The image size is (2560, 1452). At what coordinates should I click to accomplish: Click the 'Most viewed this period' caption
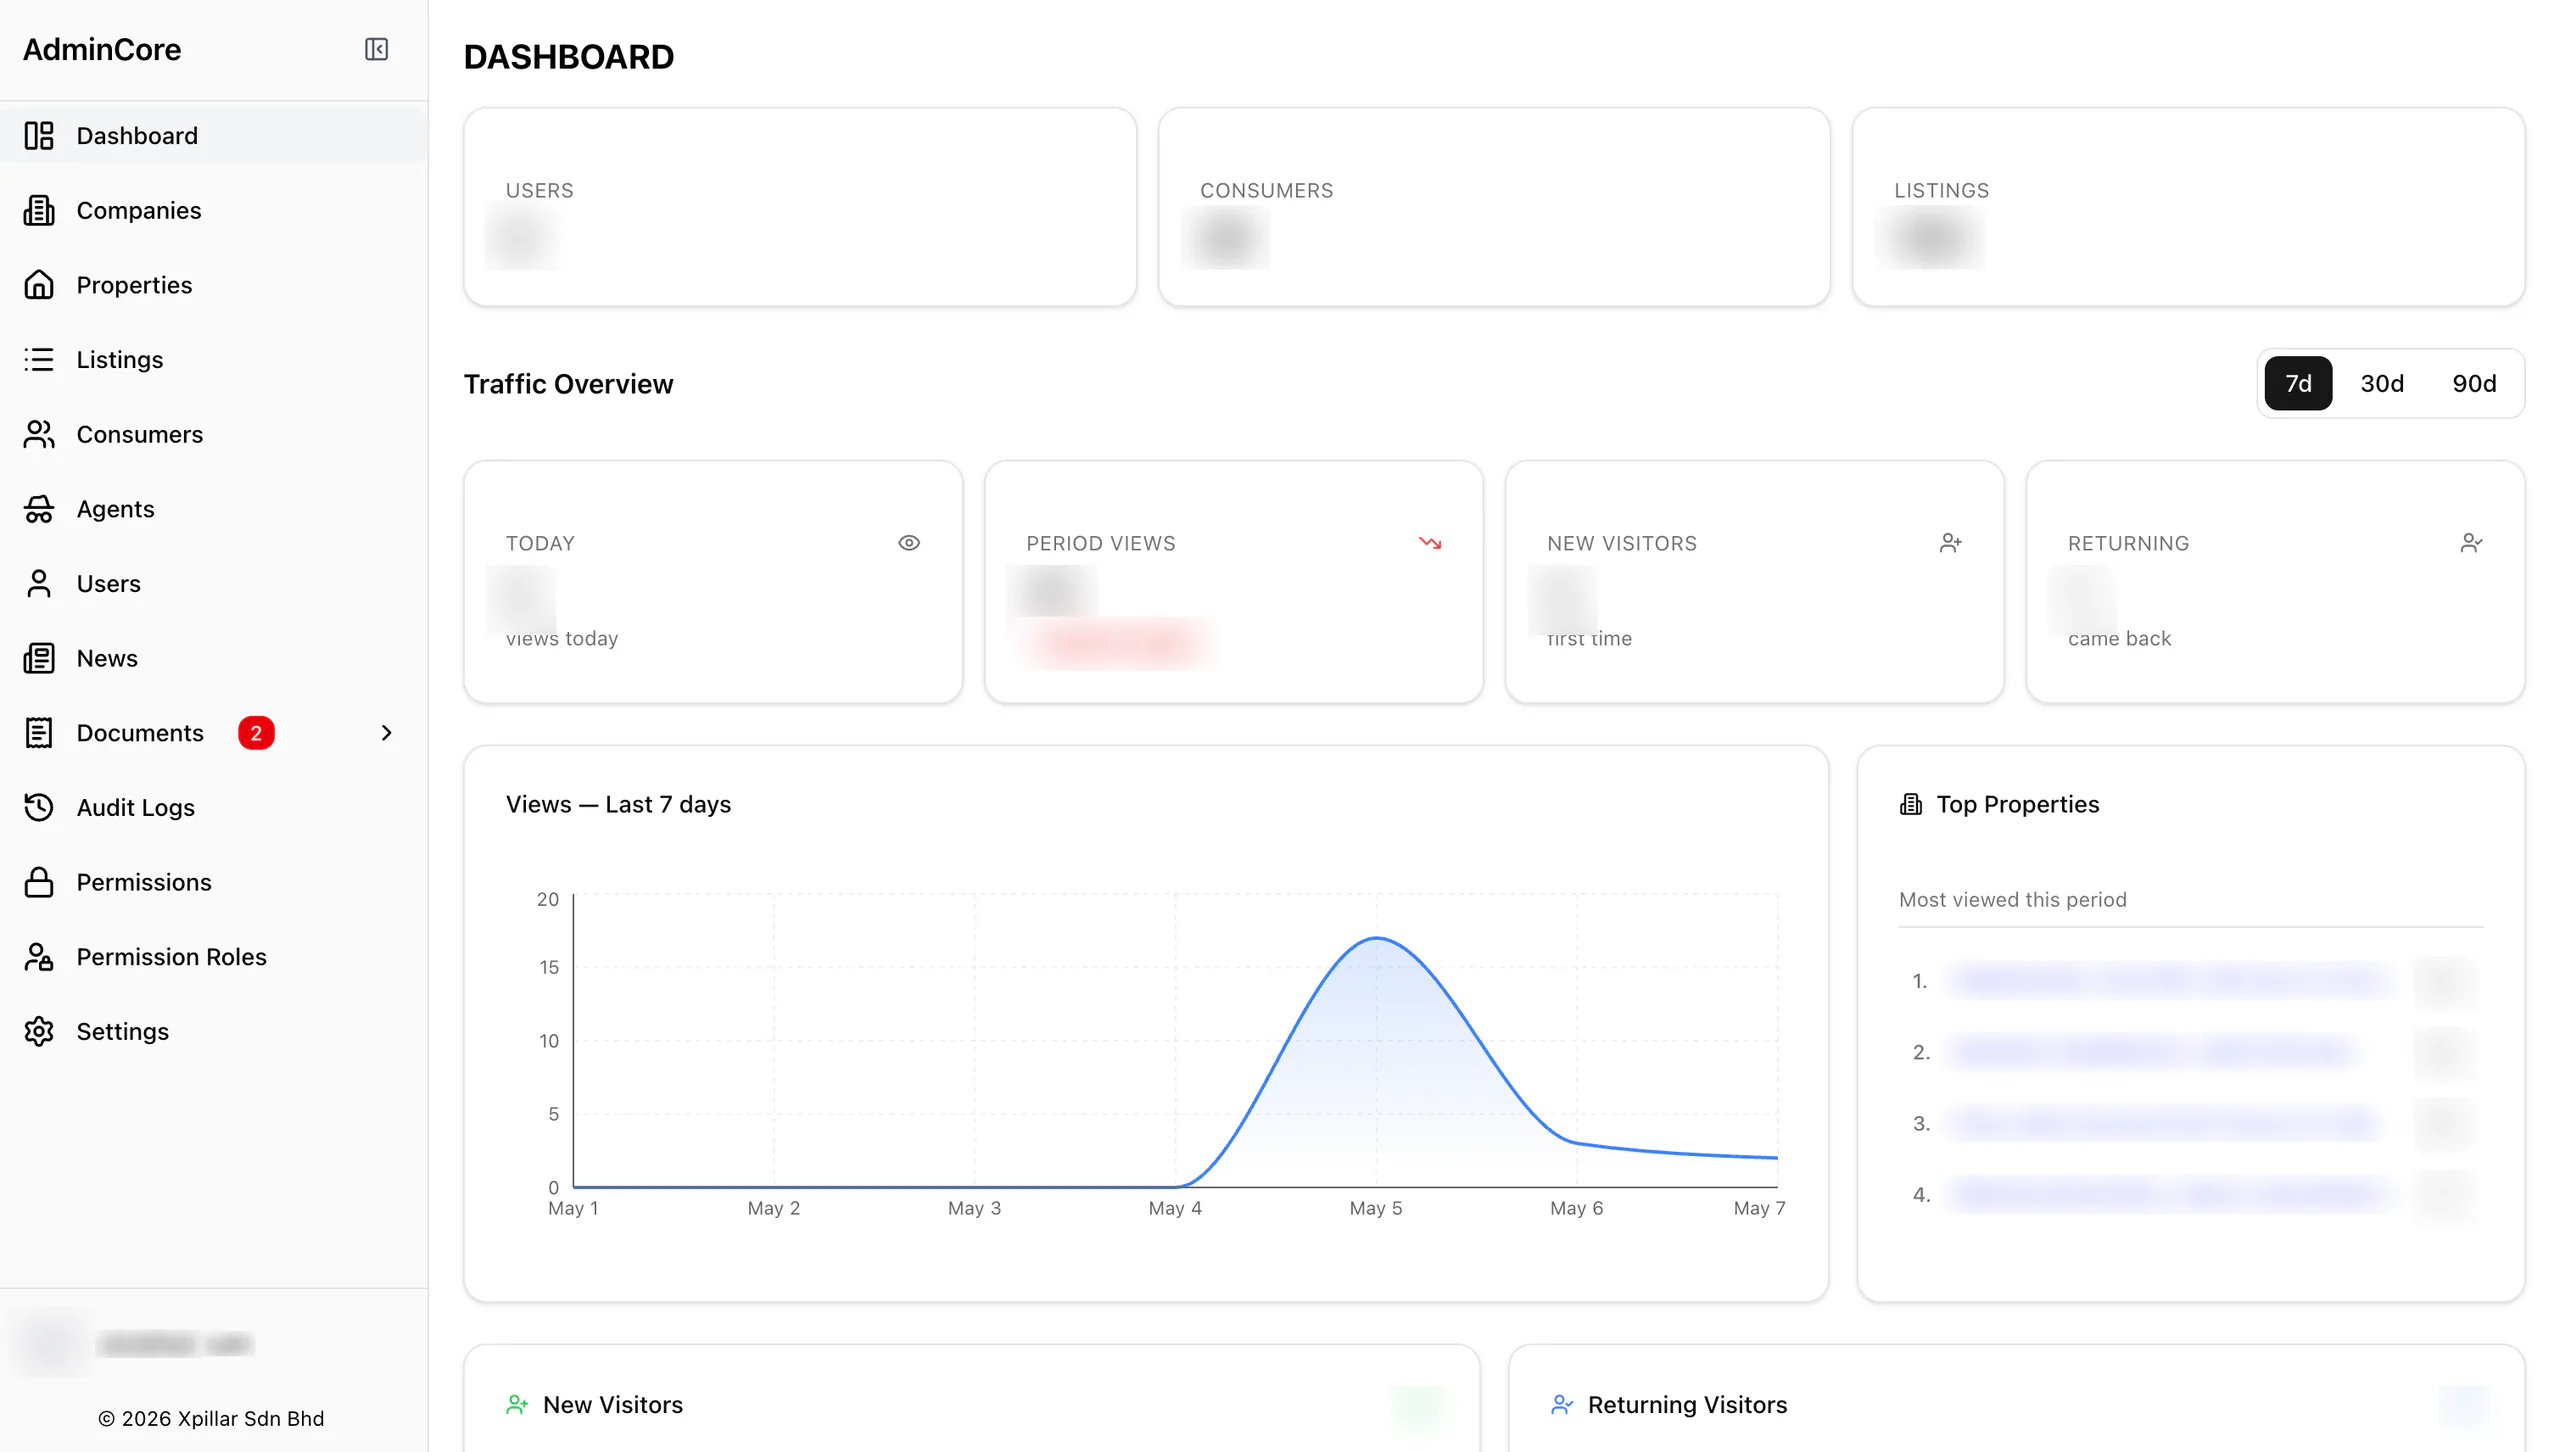click(x=2012, y=899)
